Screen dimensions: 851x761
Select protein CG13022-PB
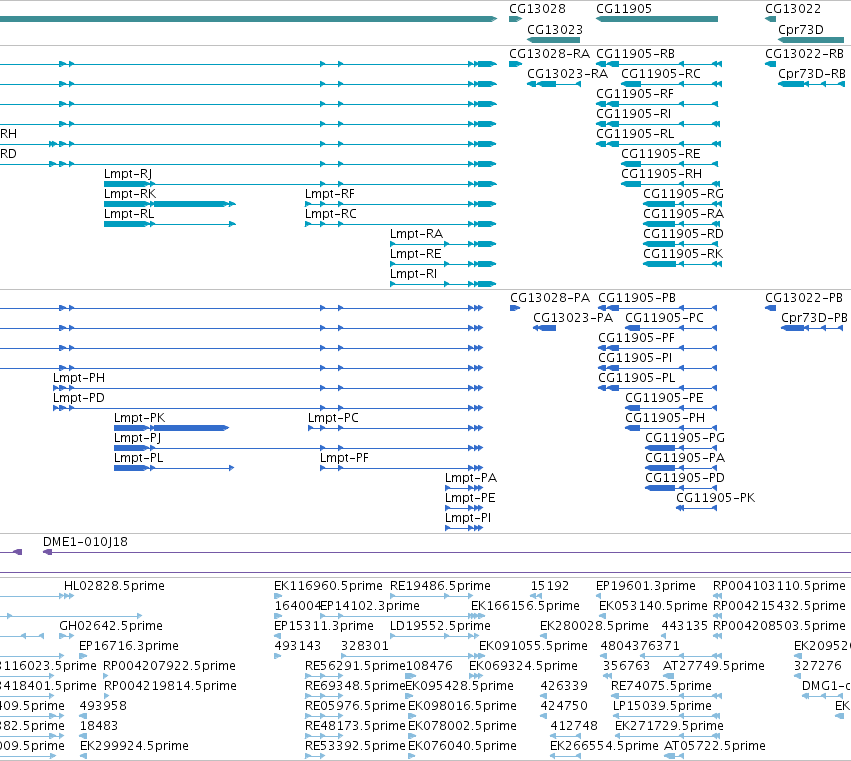click(804, 298)
